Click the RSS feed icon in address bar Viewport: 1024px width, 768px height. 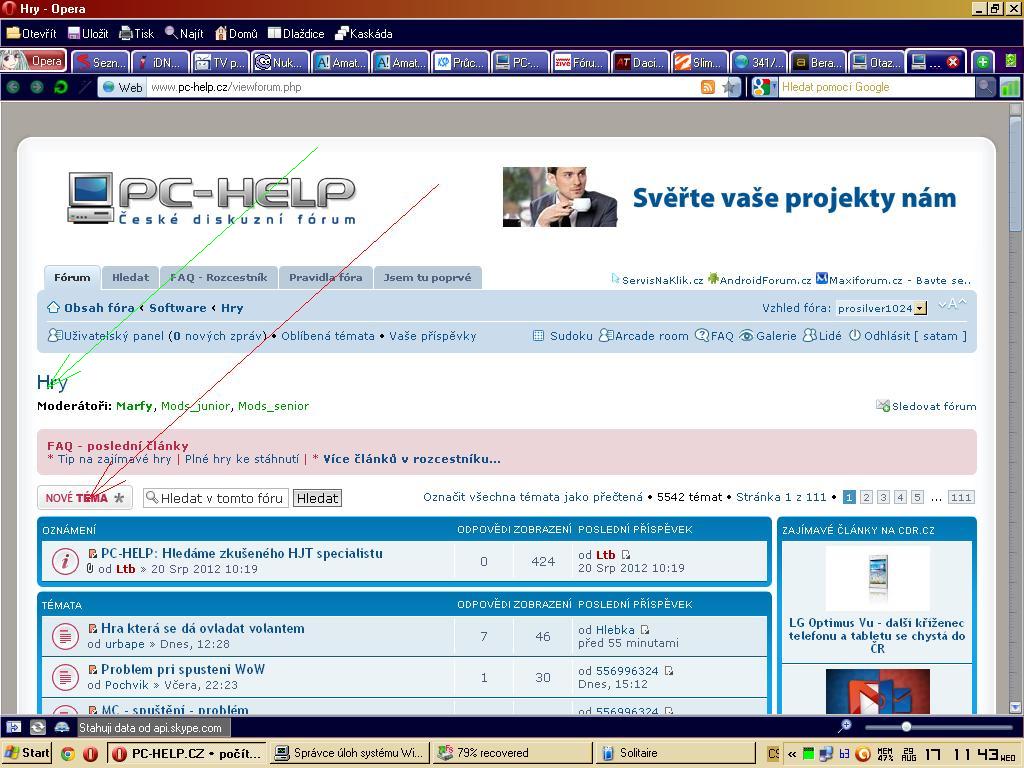point(707,87)
